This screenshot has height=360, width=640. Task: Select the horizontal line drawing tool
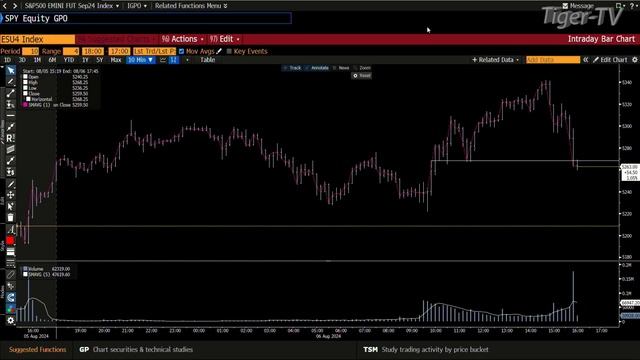pos(11,116)
